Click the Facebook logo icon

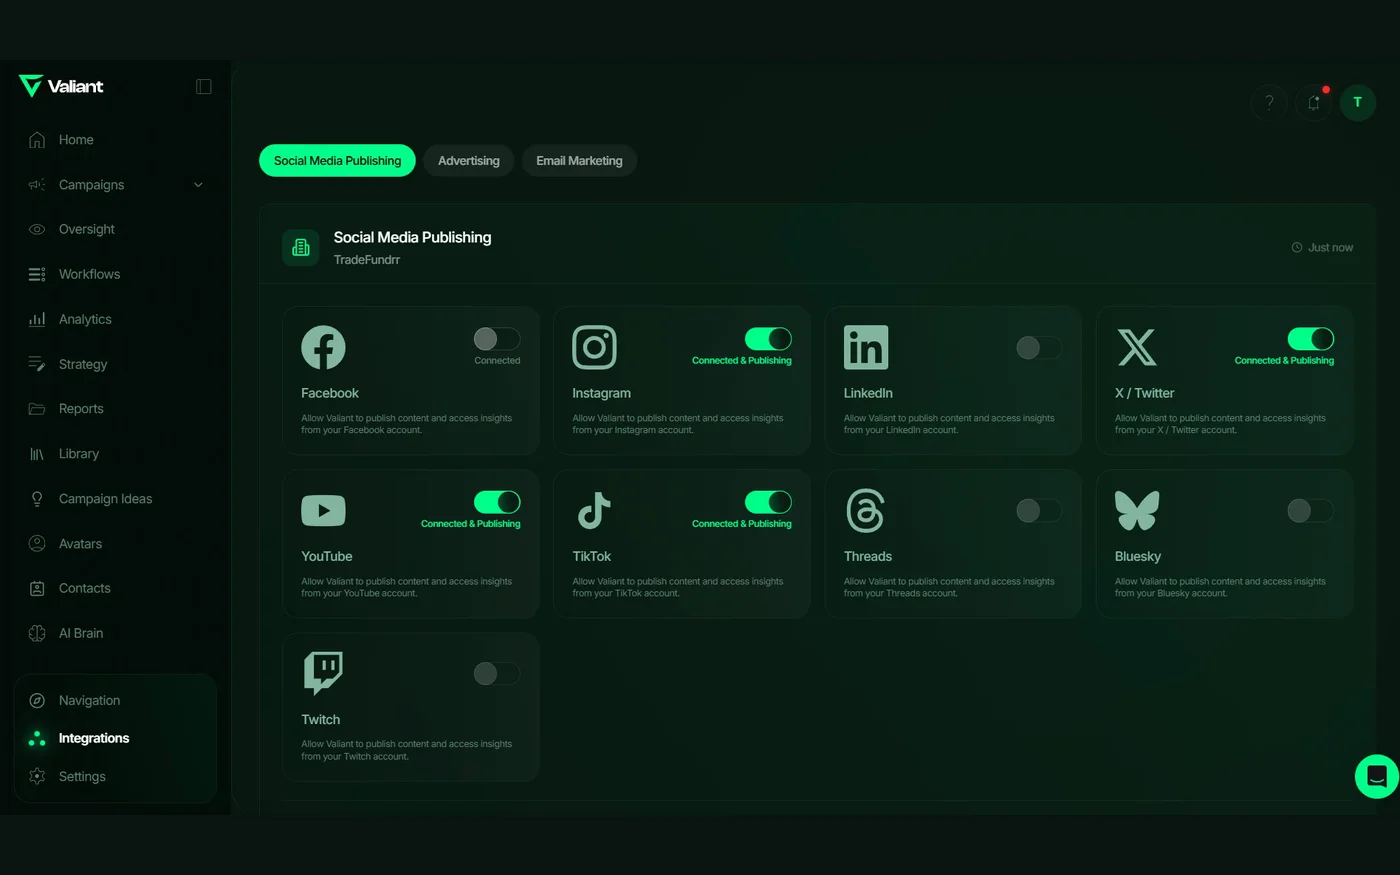click(323, 348)
